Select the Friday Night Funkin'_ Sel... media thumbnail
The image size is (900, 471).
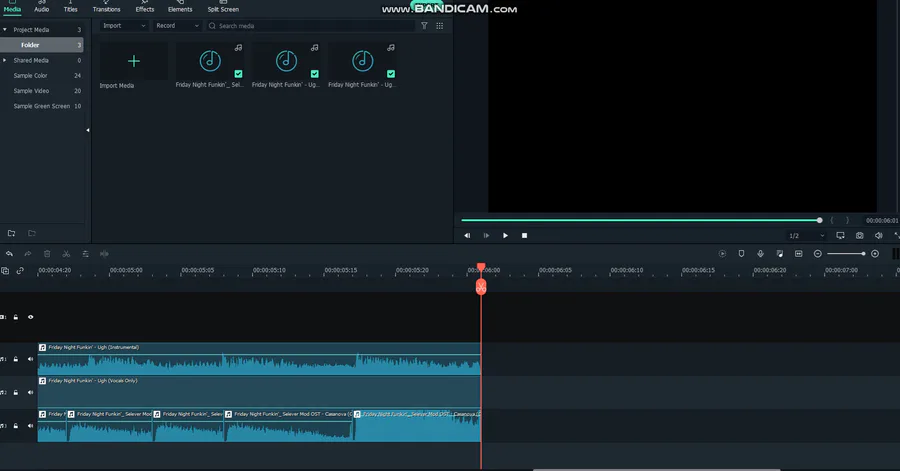click(210, 61)
